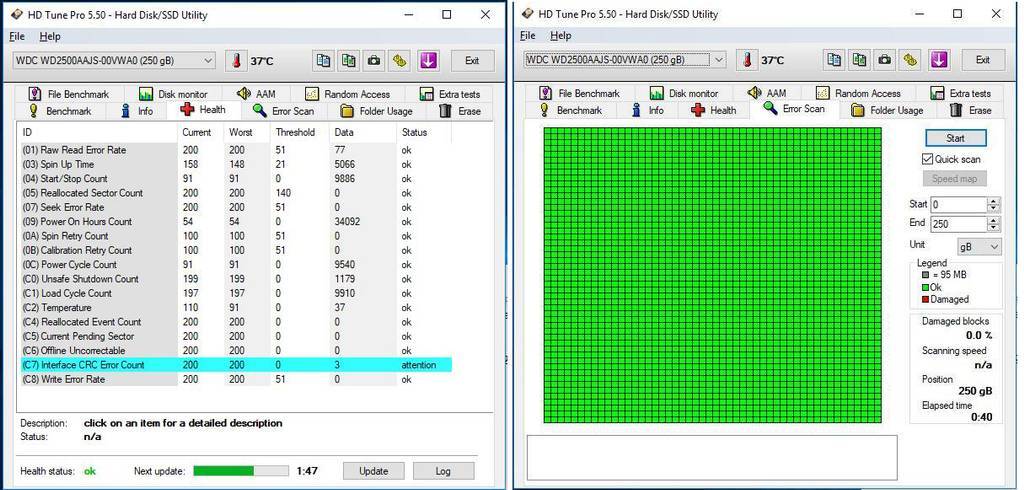Image resolution: width=1024 pixels, height=490 pixels.
Task: Select Health tab in left window
Action: [x=204, y=110]
